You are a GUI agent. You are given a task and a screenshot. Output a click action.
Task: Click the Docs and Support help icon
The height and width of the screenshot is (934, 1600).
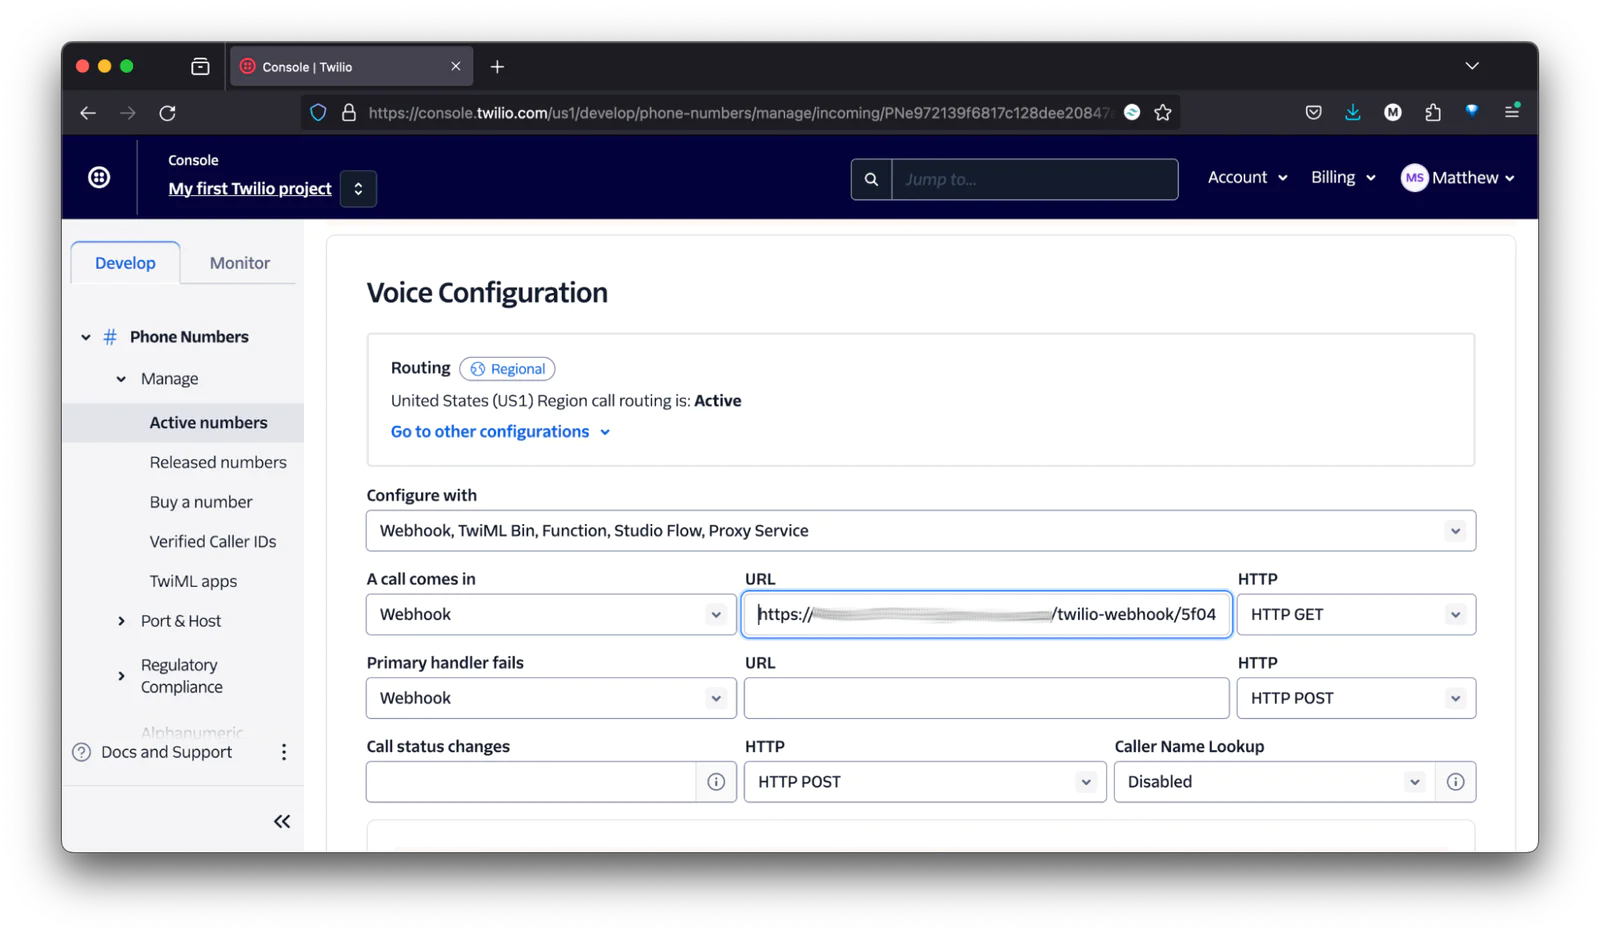coord(82,752)
